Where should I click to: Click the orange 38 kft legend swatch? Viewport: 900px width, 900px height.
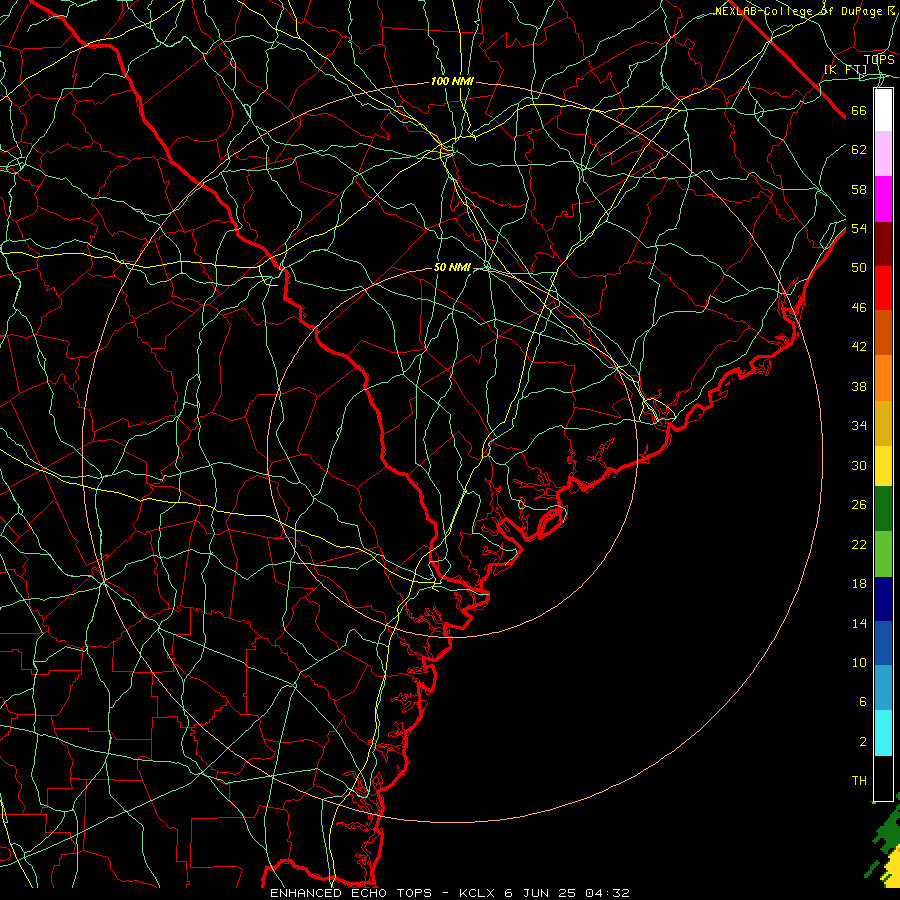pyautogui.click(x=883, y=378)
